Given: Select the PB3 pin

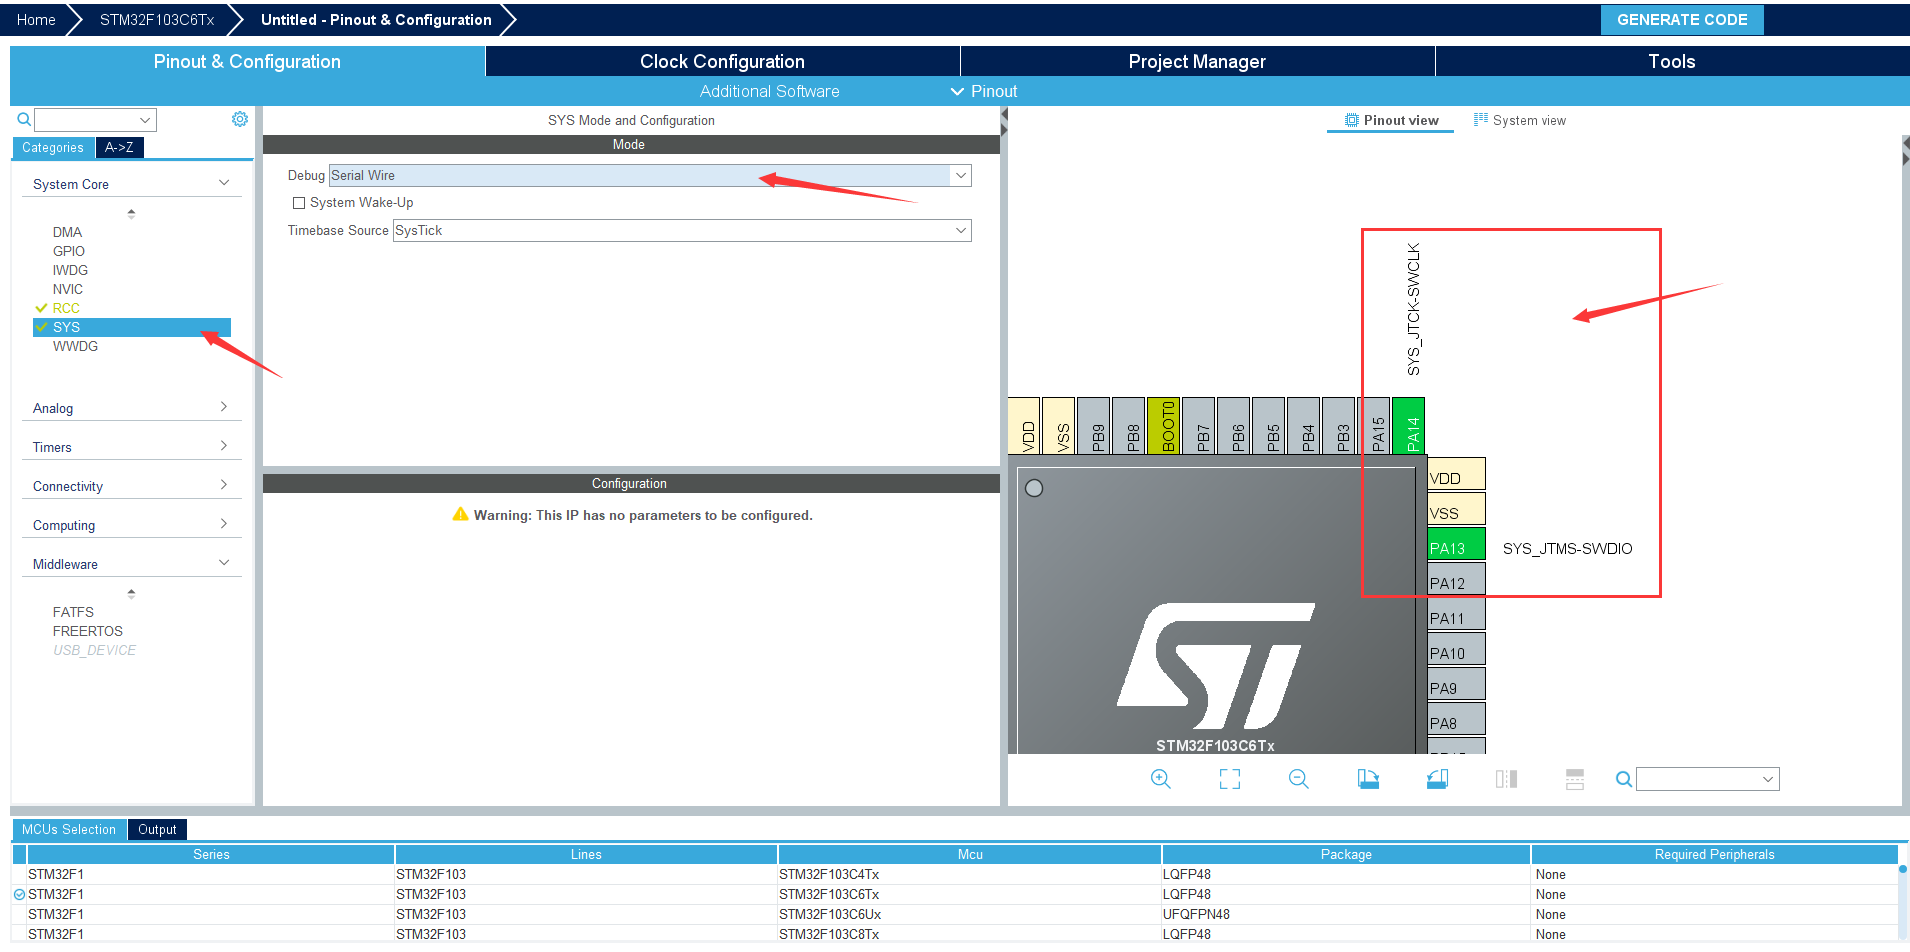Looking at the screenshot, I should 1338,425.
